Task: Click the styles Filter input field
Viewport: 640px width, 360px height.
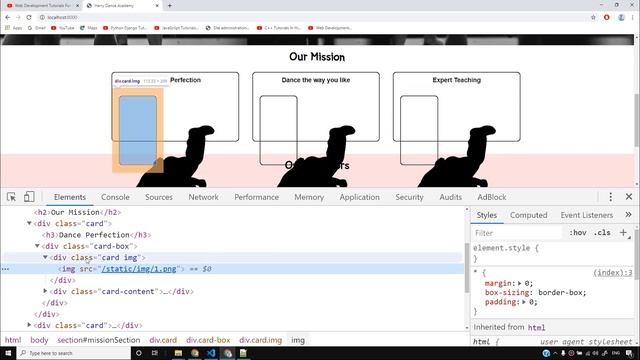Action: point(517,233)
